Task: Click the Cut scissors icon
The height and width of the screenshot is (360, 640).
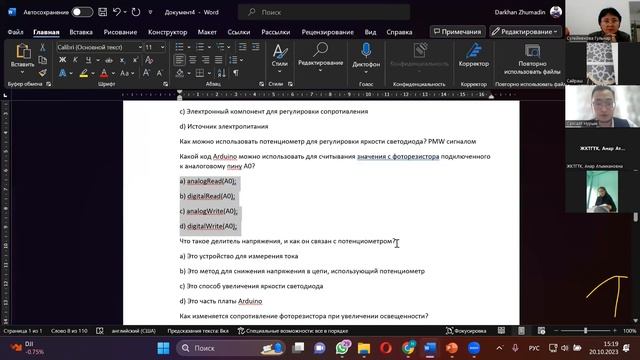Action: pyautogui.click(x=42, y=47)
